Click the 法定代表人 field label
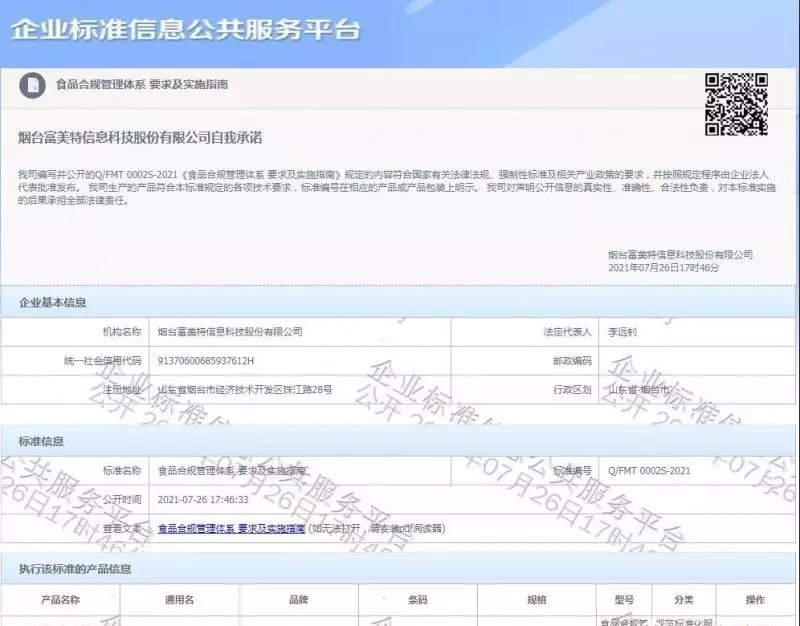 [x=567, y=332]
